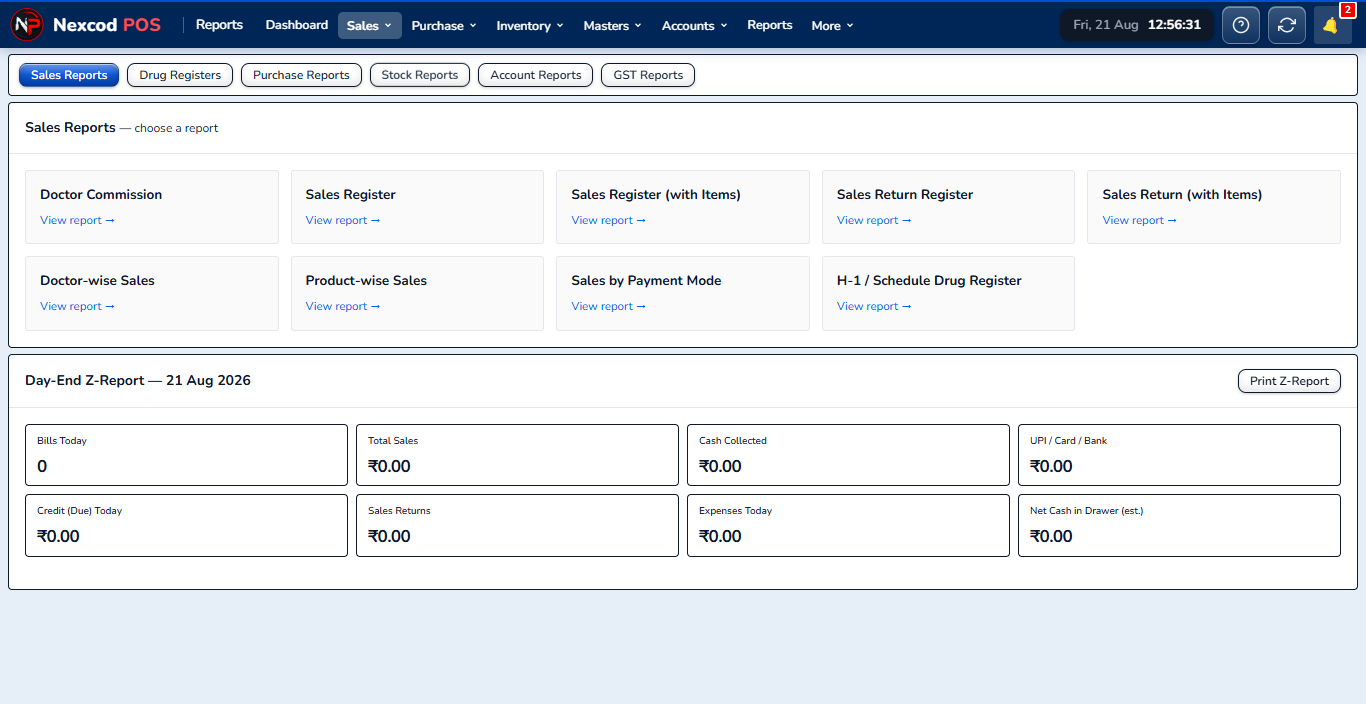Expand the Masters menu dropdown
This screenshot has width=1366, height=704.
coord(613,25)
